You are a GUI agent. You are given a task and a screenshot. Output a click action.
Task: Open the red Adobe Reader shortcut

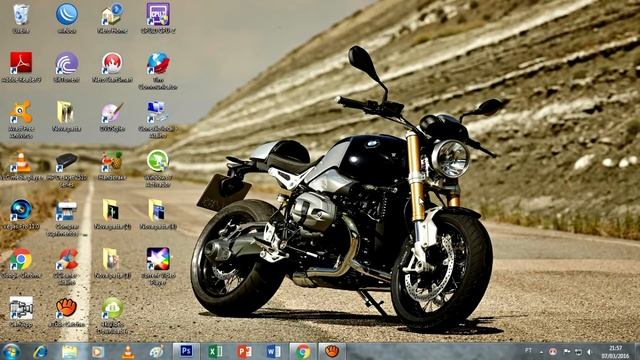click(x=21, y=67)
